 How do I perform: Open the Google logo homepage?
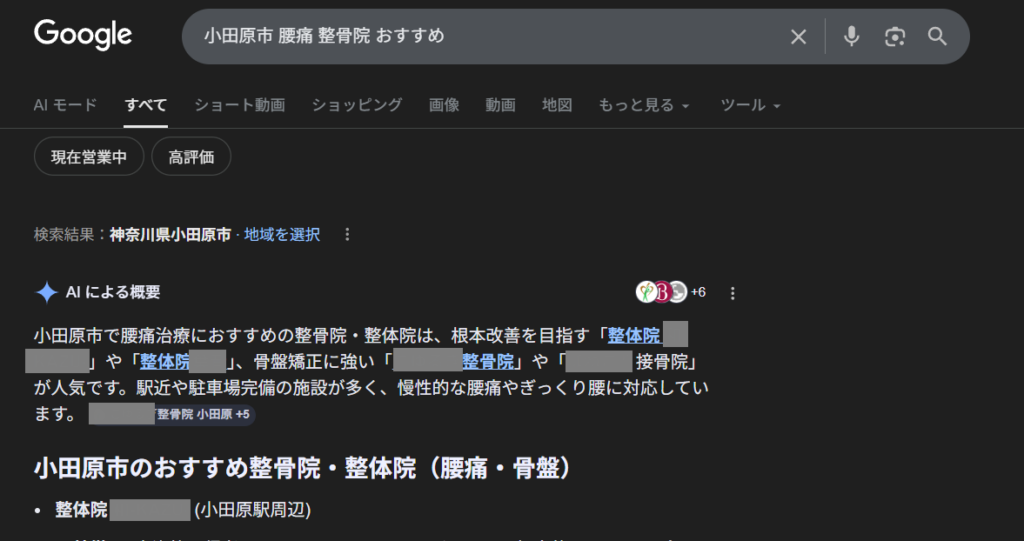point(83,35)
